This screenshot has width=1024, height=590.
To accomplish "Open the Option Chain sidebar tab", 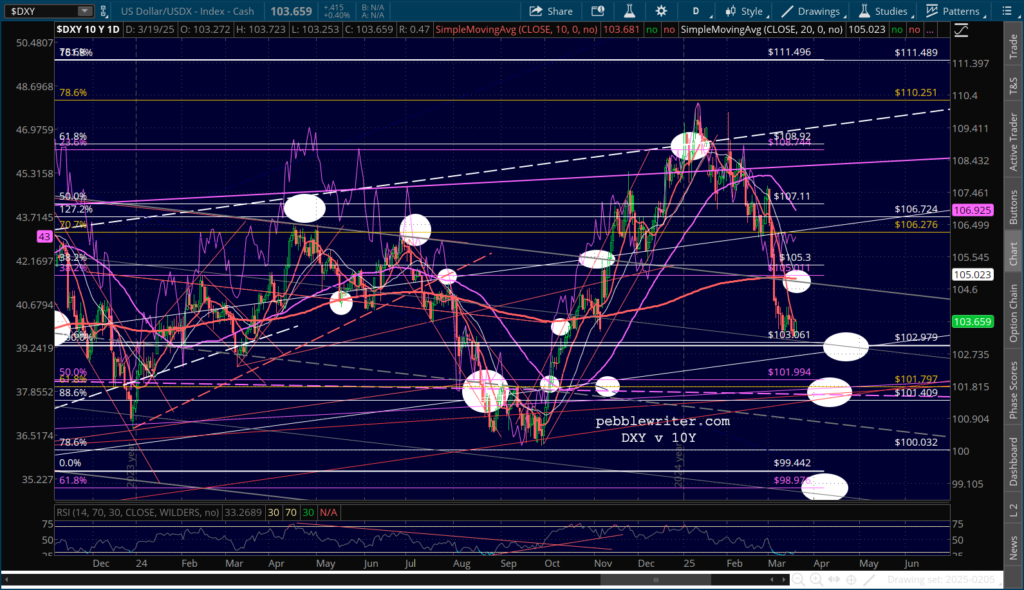I will 1012,311.
